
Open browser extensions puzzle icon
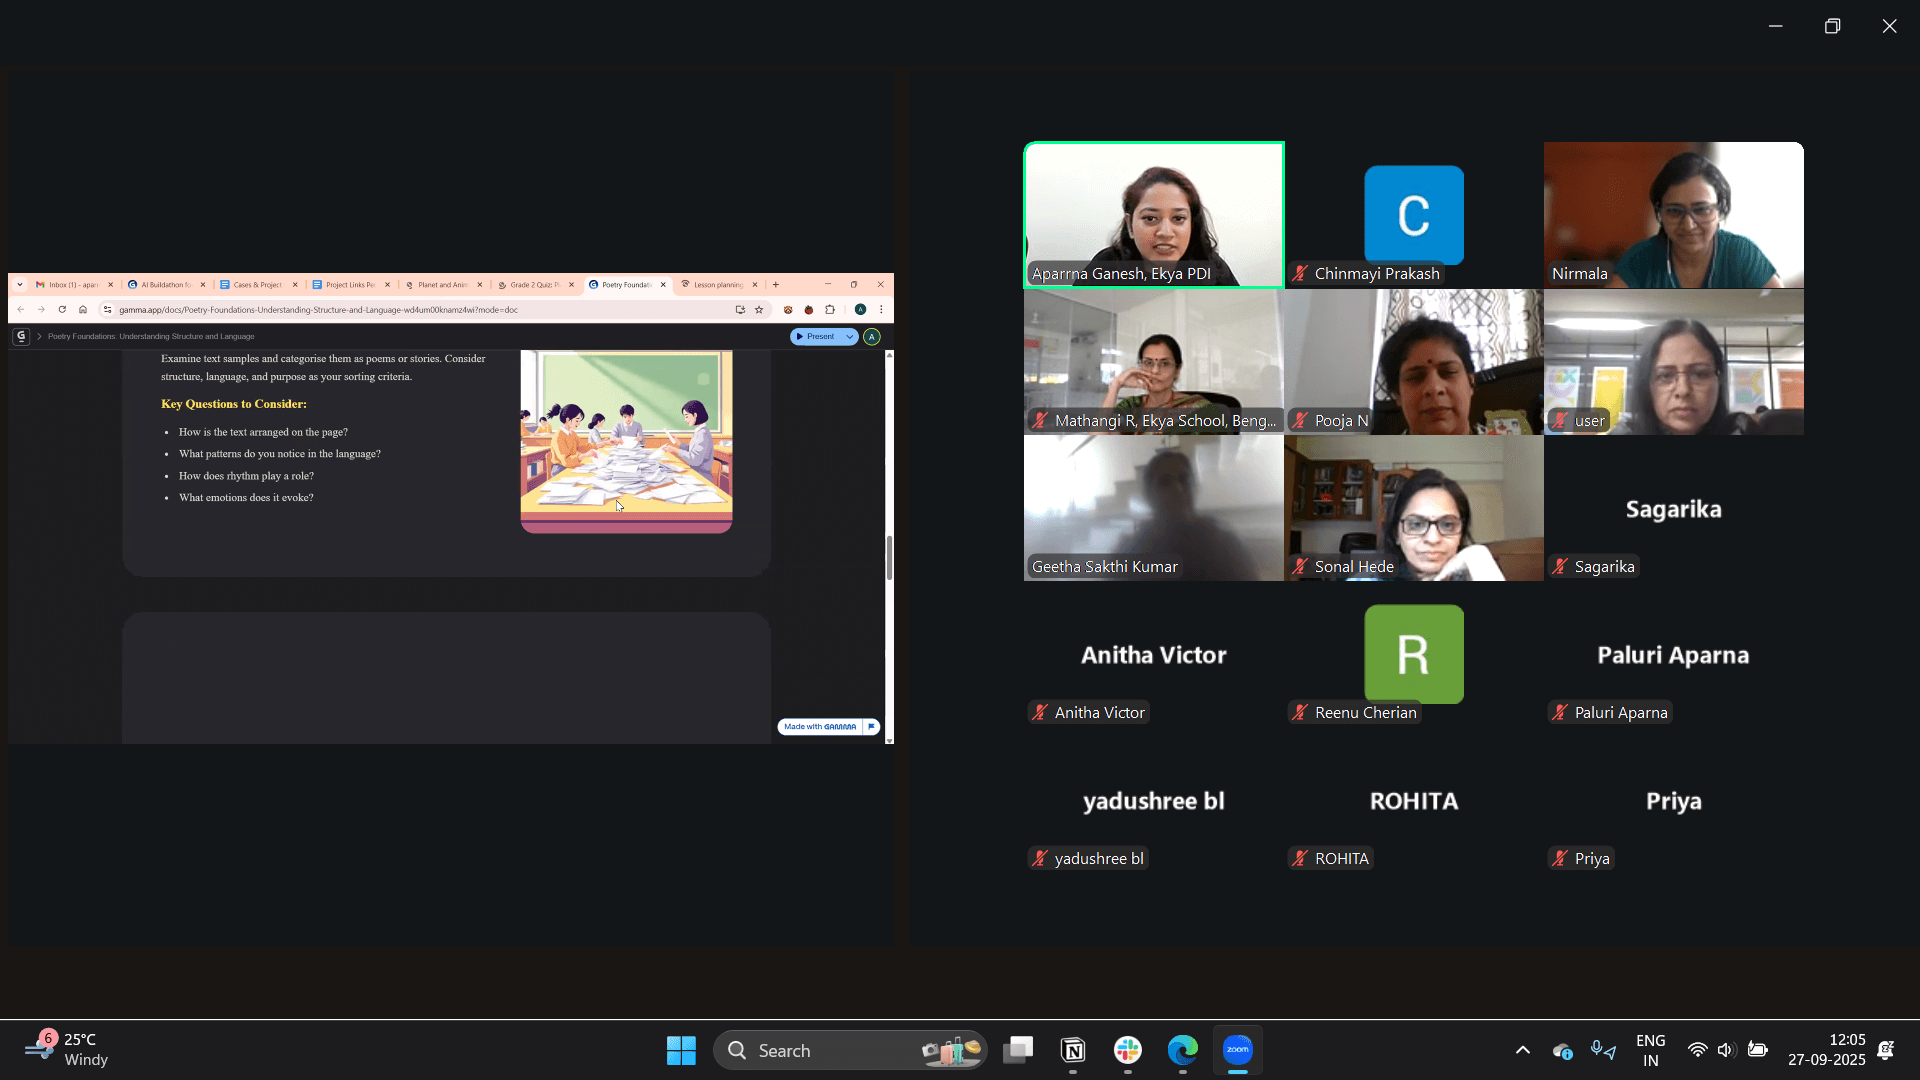(x=830, y=310)
